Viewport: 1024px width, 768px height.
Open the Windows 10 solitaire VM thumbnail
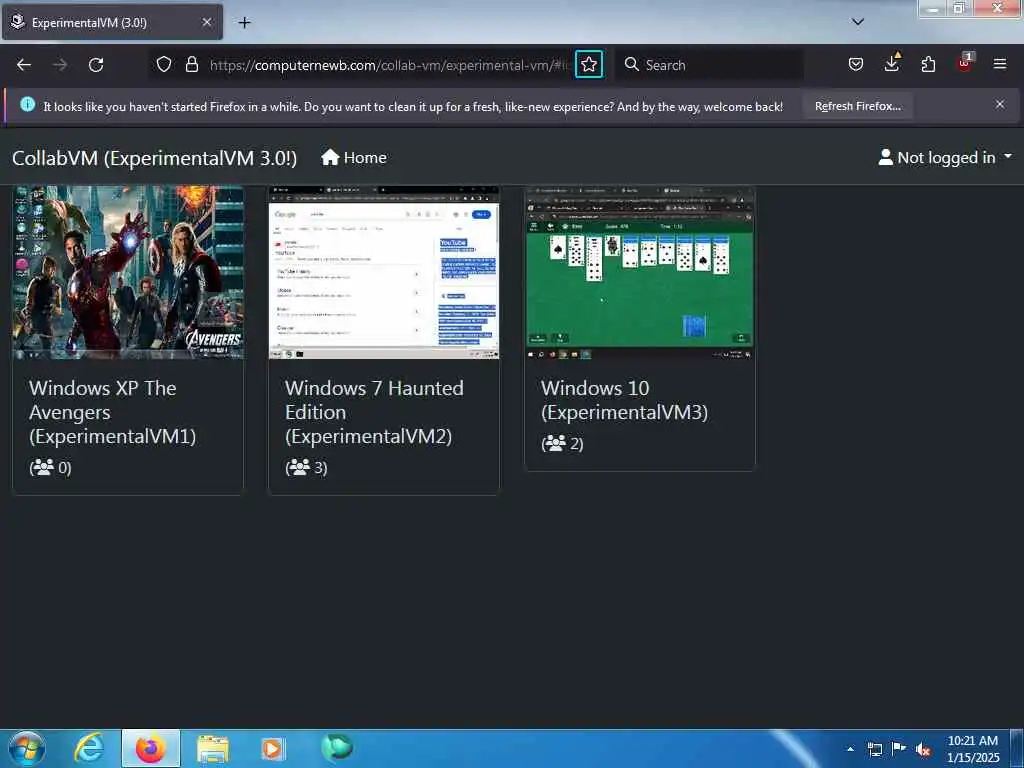coord(640,272)
